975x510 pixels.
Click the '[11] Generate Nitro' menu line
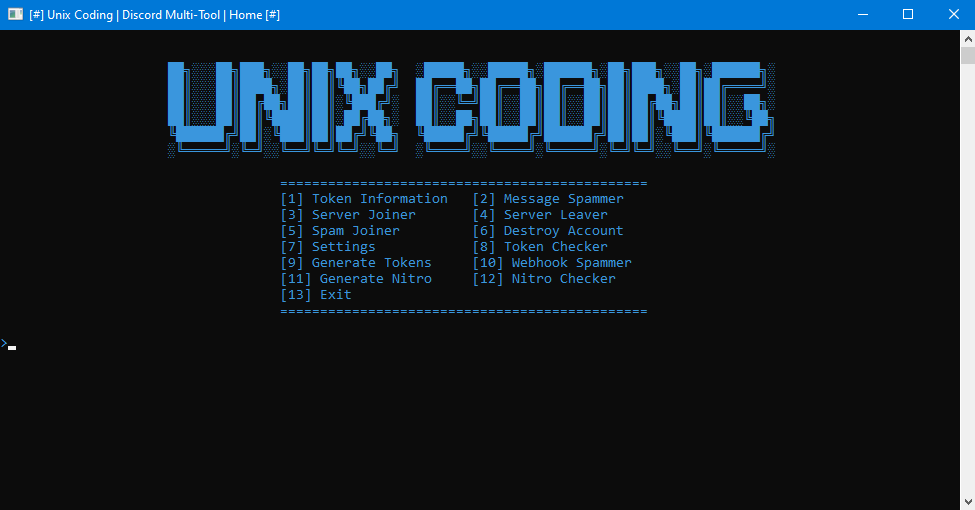pyautogui.click(x=356, y=279)
